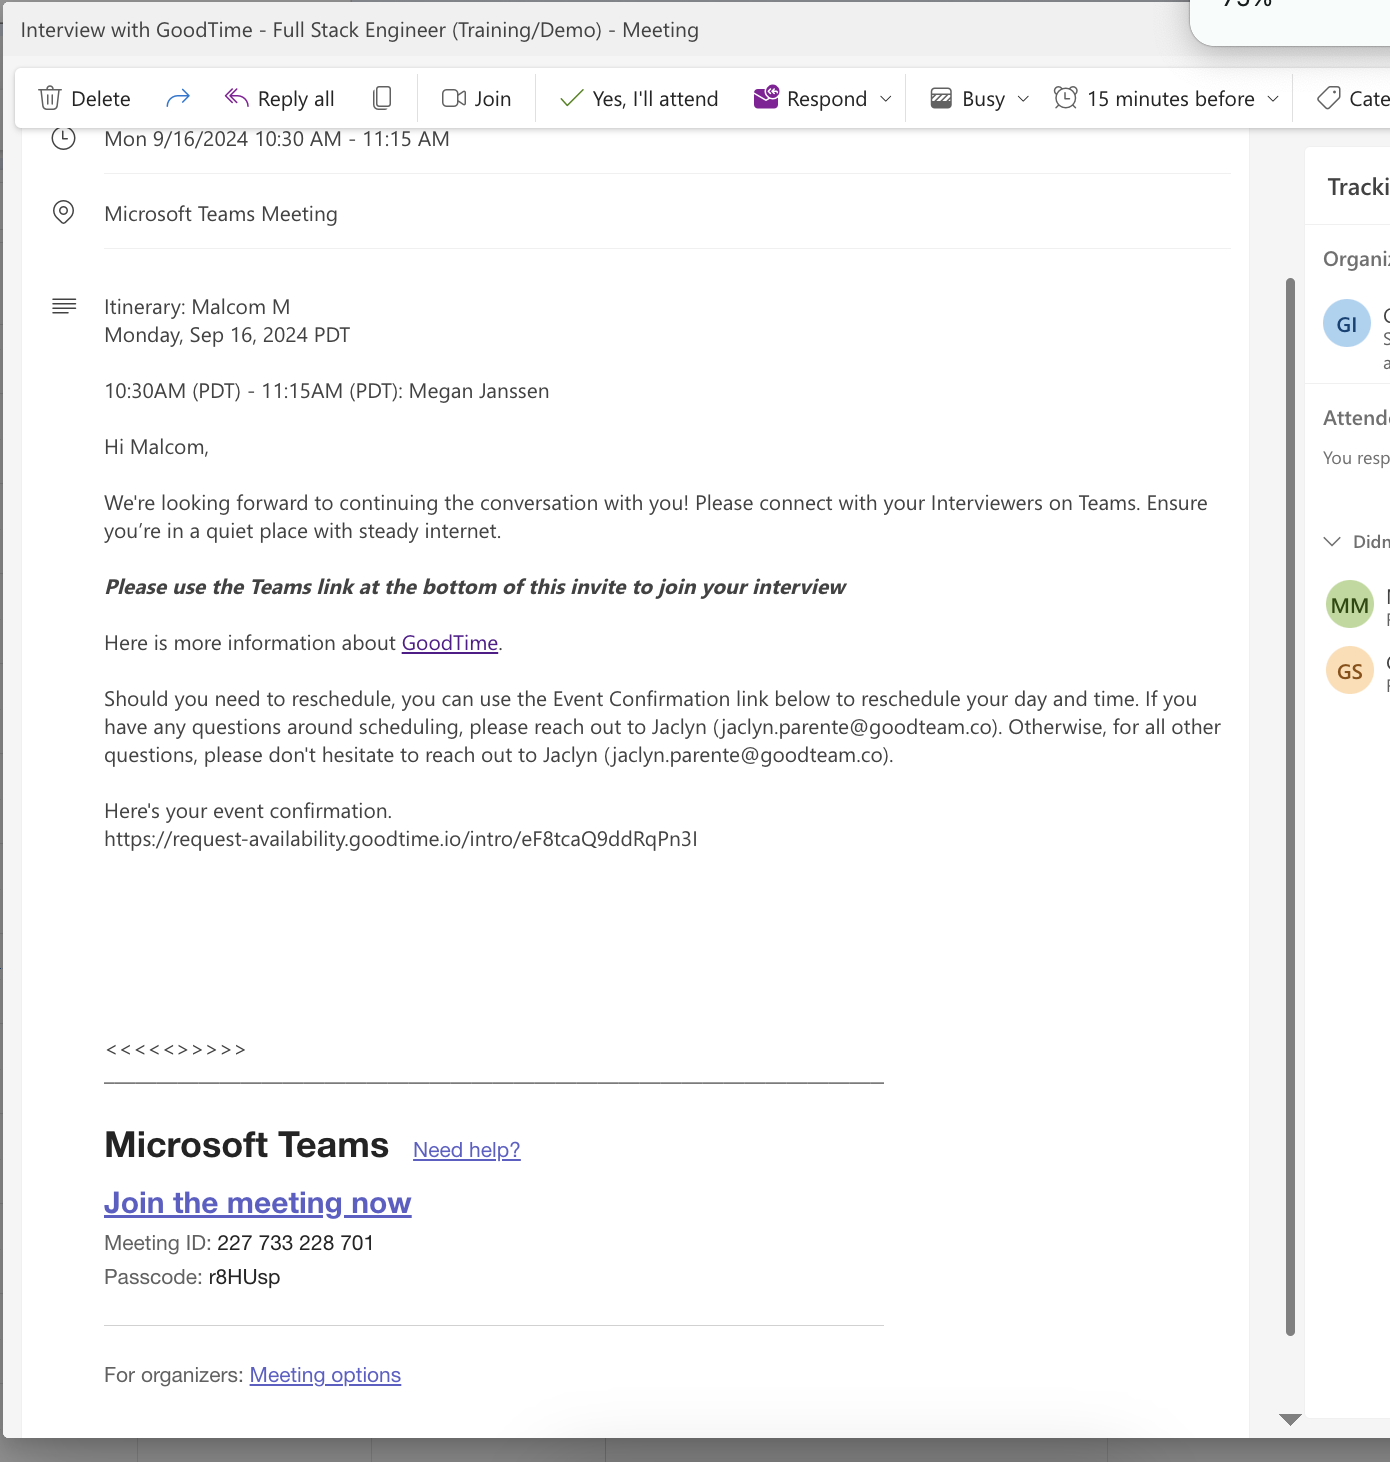Click the window title Interview with GoodTime

tap(360, 30)
